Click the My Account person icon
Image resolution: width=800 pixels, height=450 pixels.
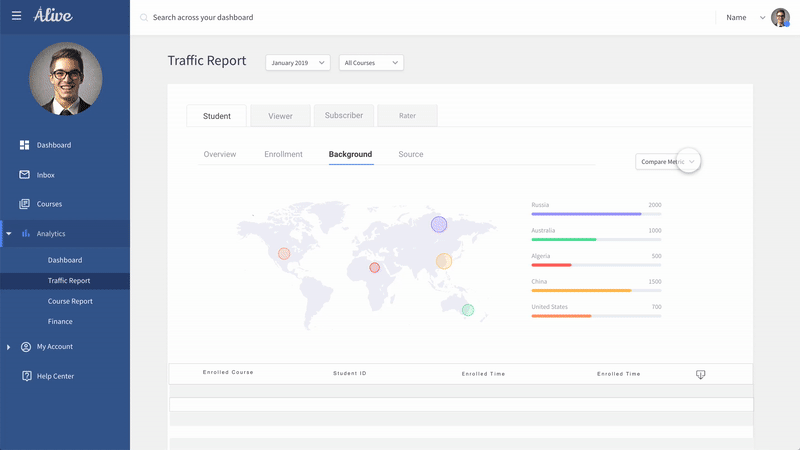(x=26, y=347)
